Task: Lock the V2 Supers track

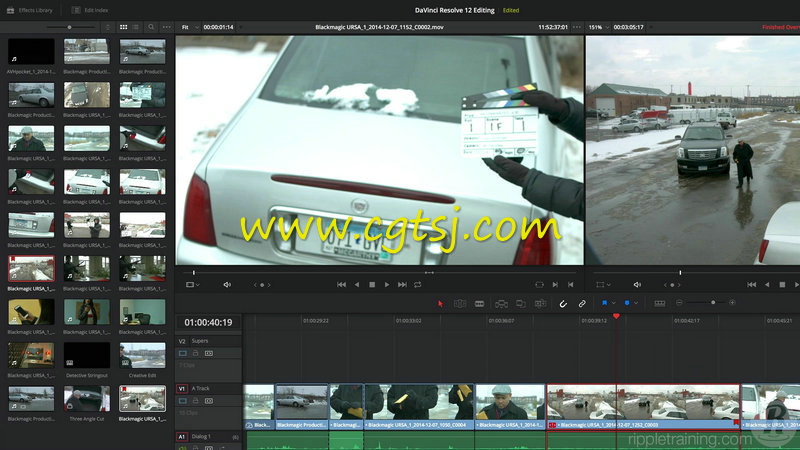Action: pos(195,353)
